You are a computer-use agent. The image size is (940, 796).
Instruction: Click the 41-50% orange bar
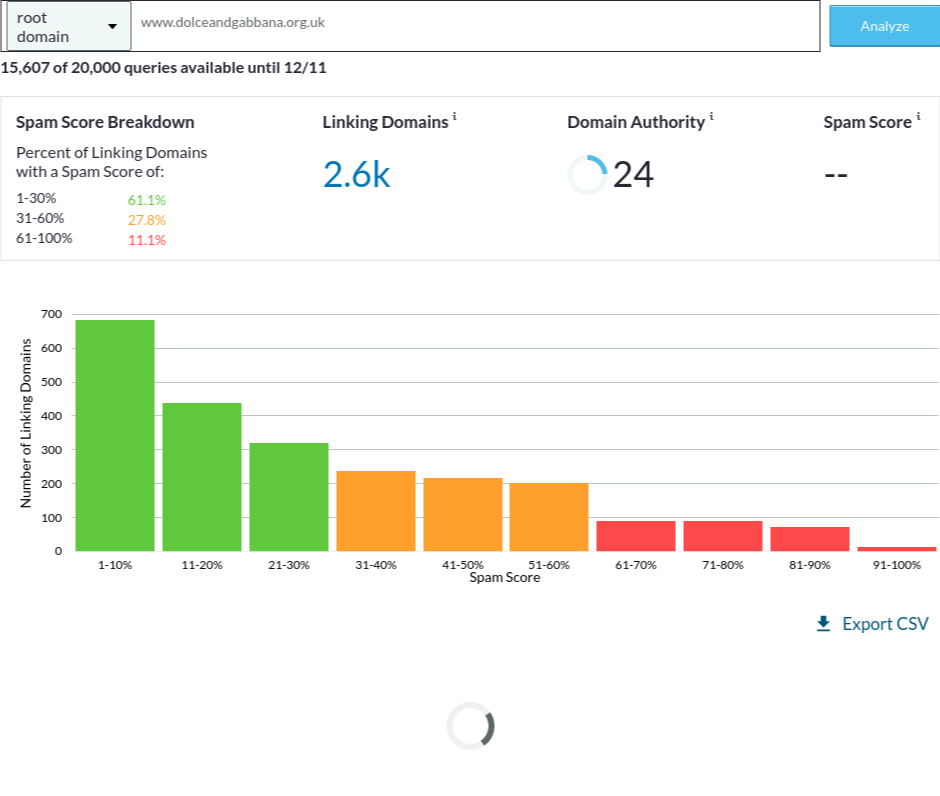pyautogui.click(x=463, y=514)
